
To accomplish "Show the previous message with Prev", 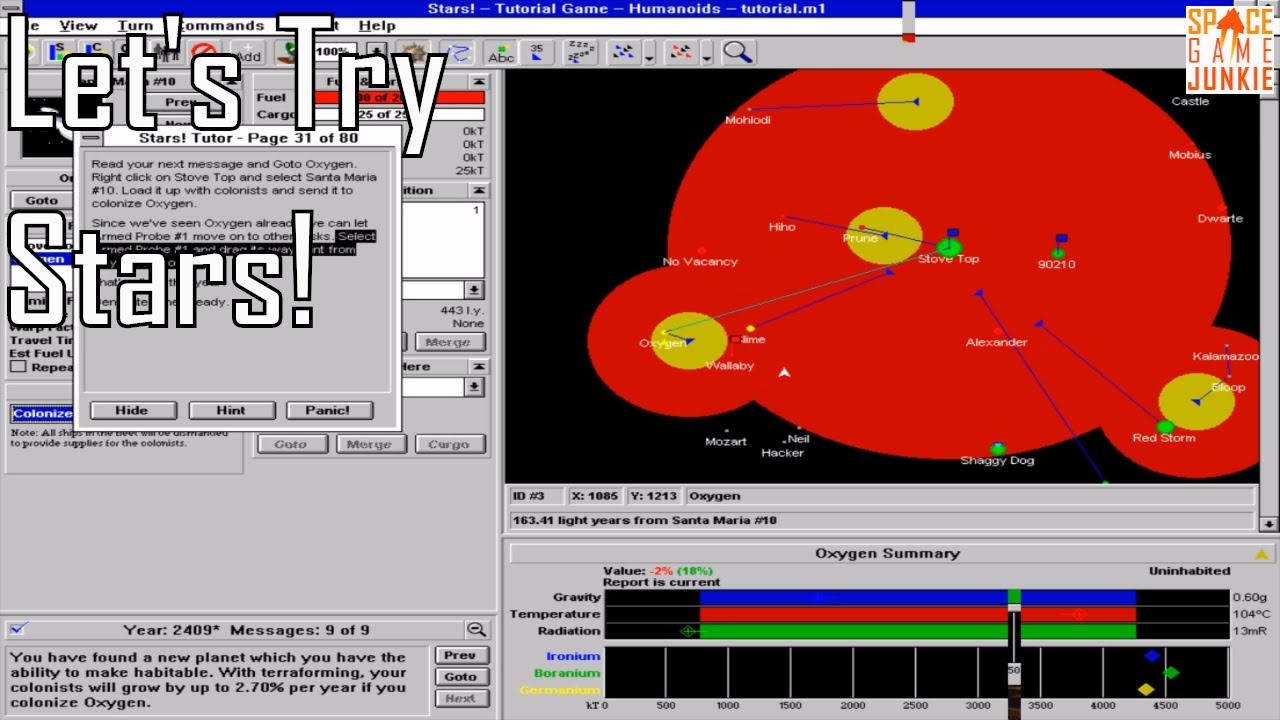I will coord(460,655).
